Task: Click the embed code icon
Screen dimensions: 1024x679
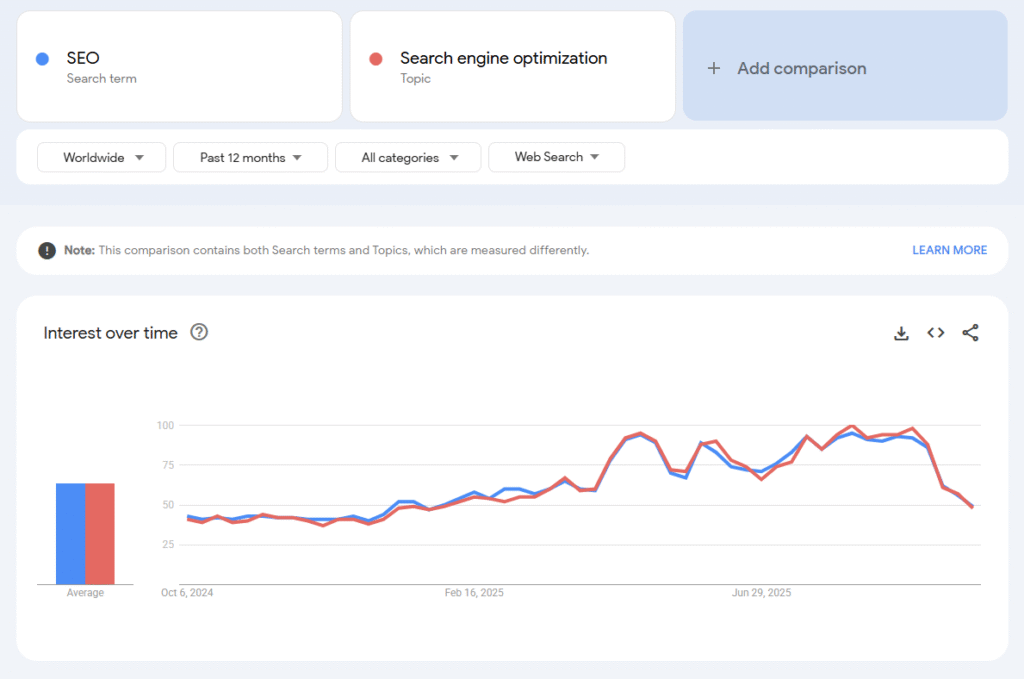Action: [x=936, y=333]
